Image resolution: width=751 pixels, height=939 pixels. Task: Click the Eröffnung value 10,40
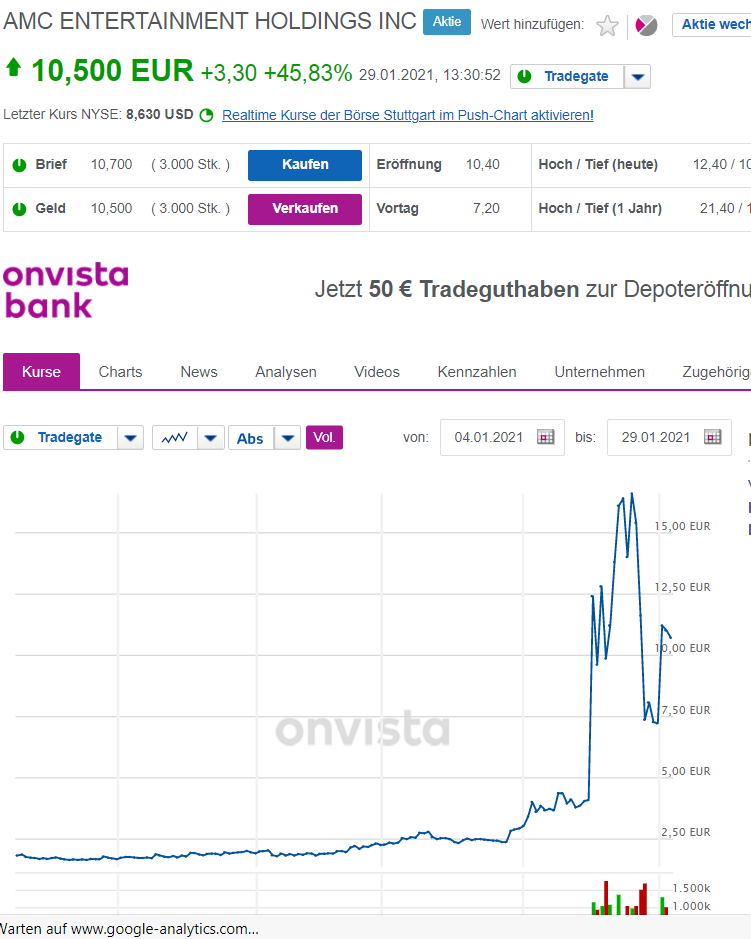[483, 165]
